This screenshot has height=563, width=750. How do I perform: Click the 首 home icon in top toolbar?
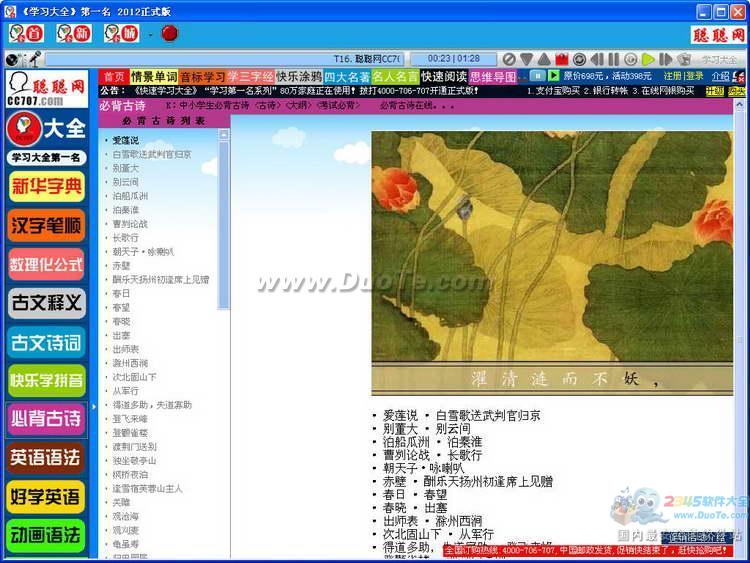(26, 33)
